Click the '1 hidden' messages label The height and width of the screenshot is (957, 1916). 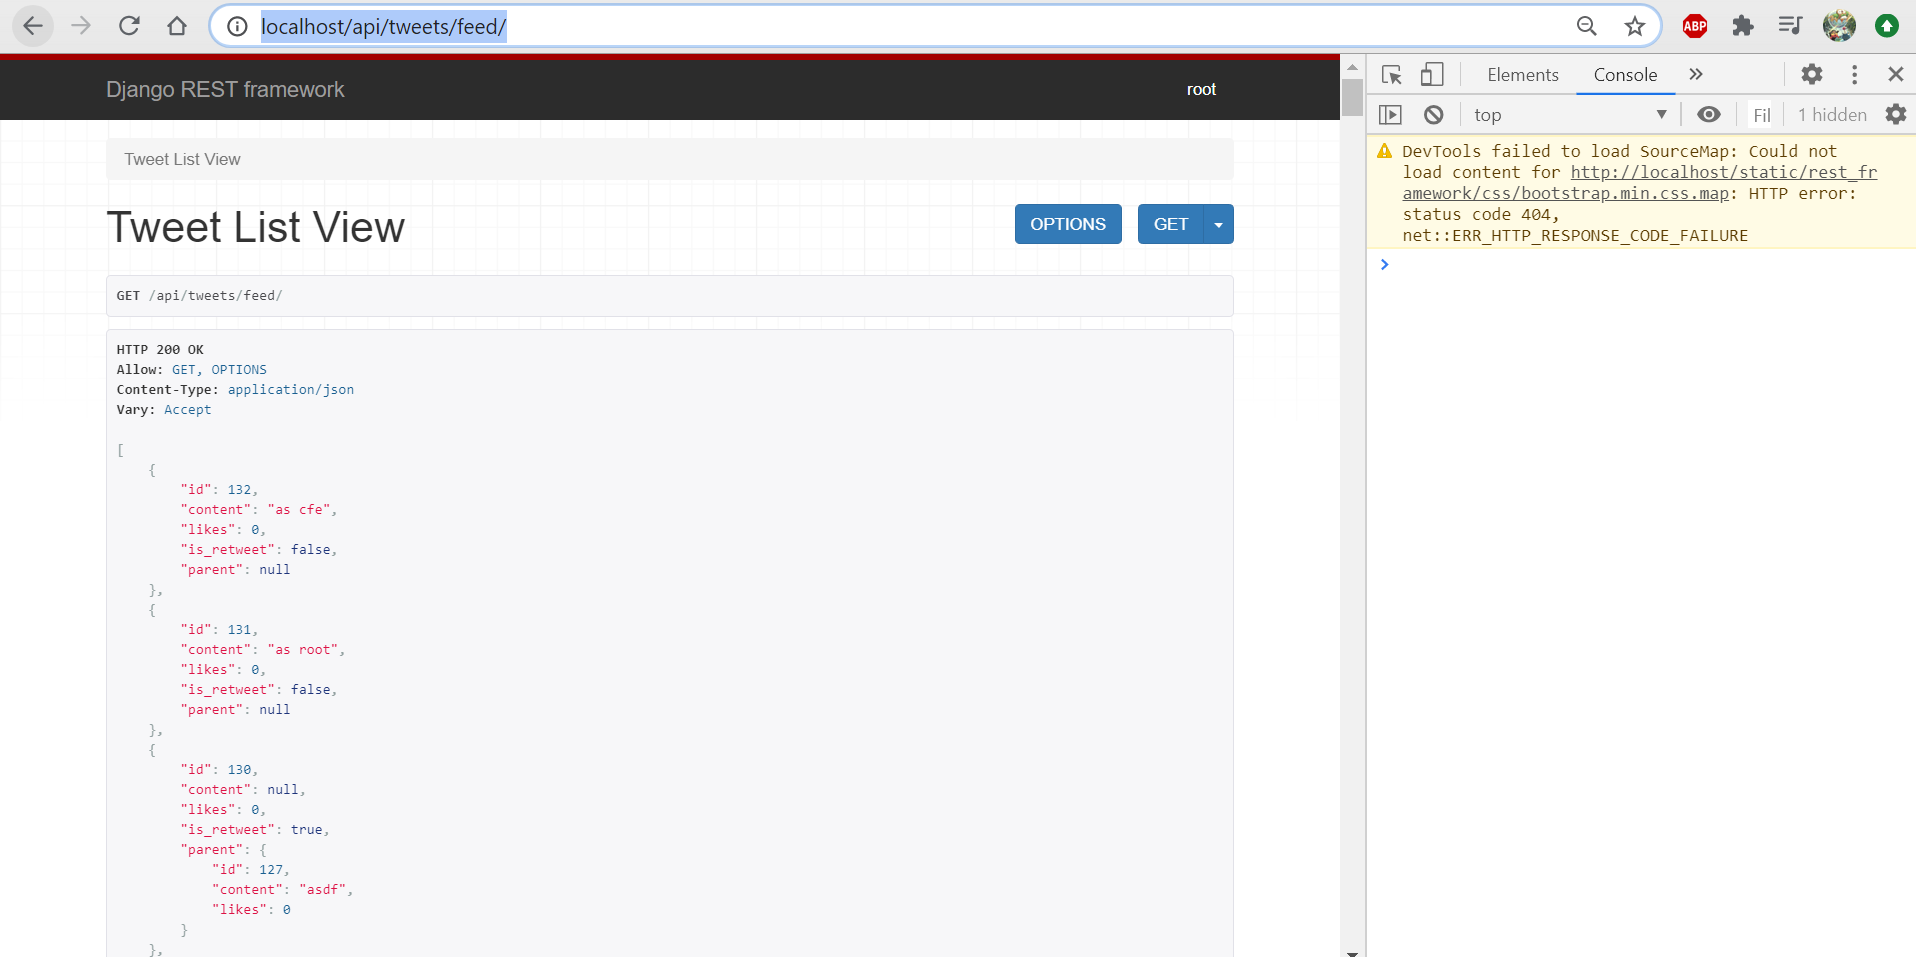click(x=1832, y=115)
